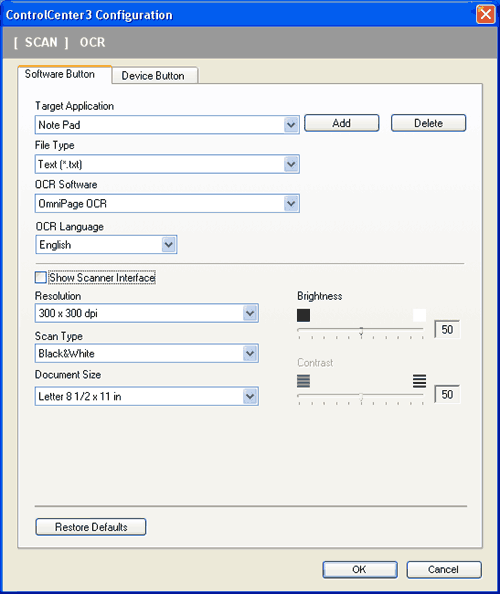Click the Restore Defaults button
This screenshot has width=500, height=594.
coord(91,527)
